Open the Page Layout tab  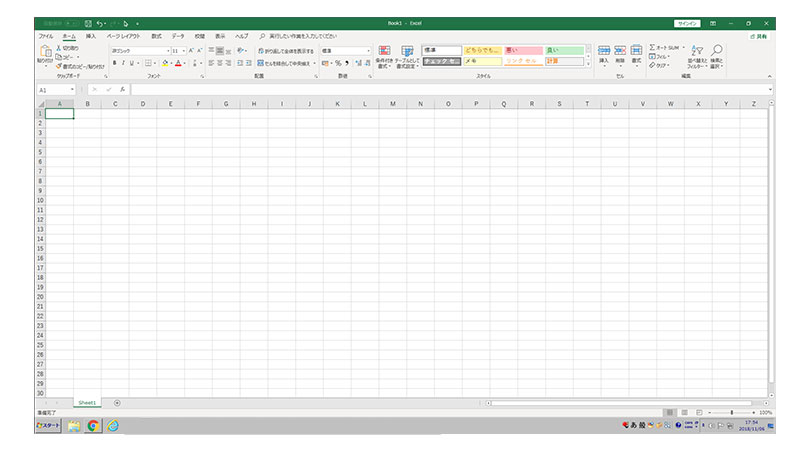click(123, 37)
